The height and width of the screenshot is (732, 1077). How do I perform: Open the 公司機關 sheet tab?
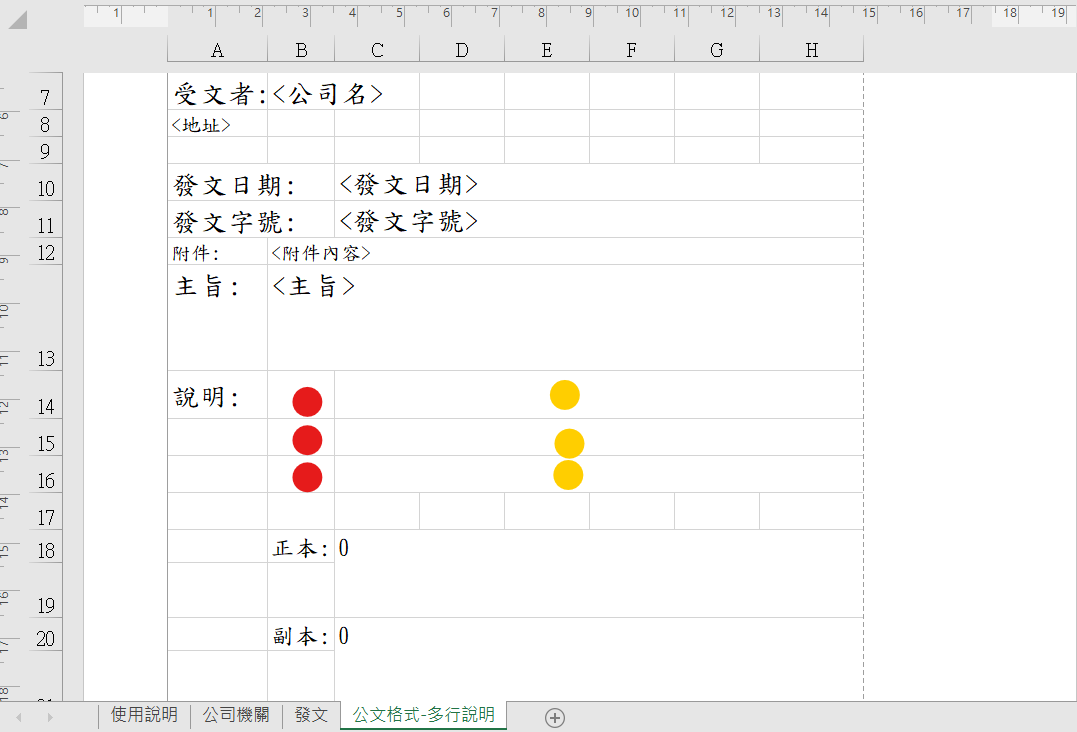236,715
